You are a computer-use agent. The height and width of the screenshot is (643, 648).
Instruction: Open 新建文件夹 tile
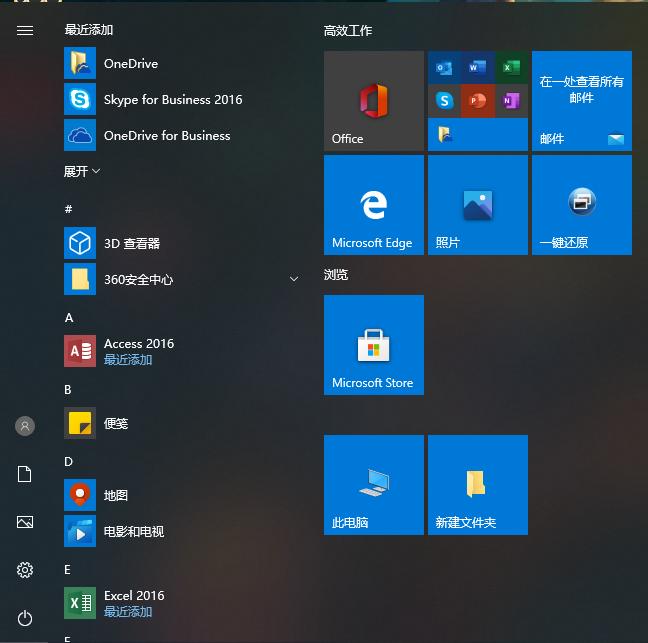point(478,485)
